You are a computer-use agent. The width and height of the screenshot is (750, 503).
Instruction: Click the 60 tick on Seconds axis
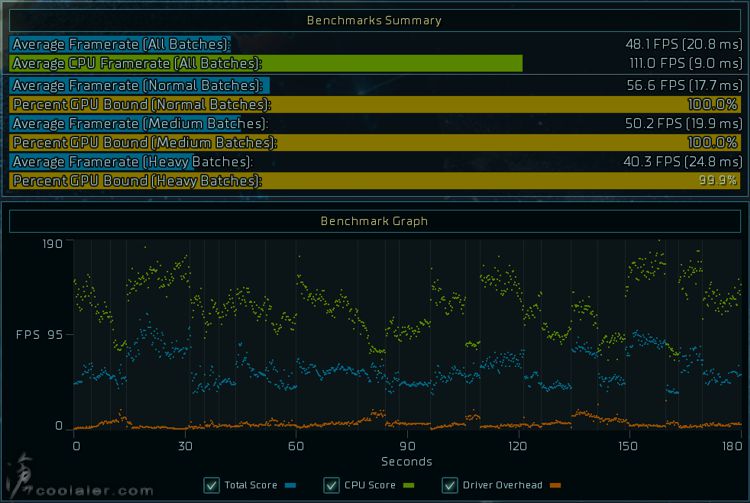[x=296, y=446]
